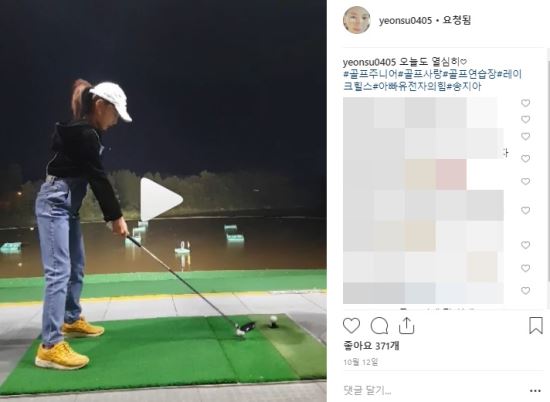This screenshot has height=402, width=550.
Task: Open the three-dot more options menu
Action: tap(535, 391)
